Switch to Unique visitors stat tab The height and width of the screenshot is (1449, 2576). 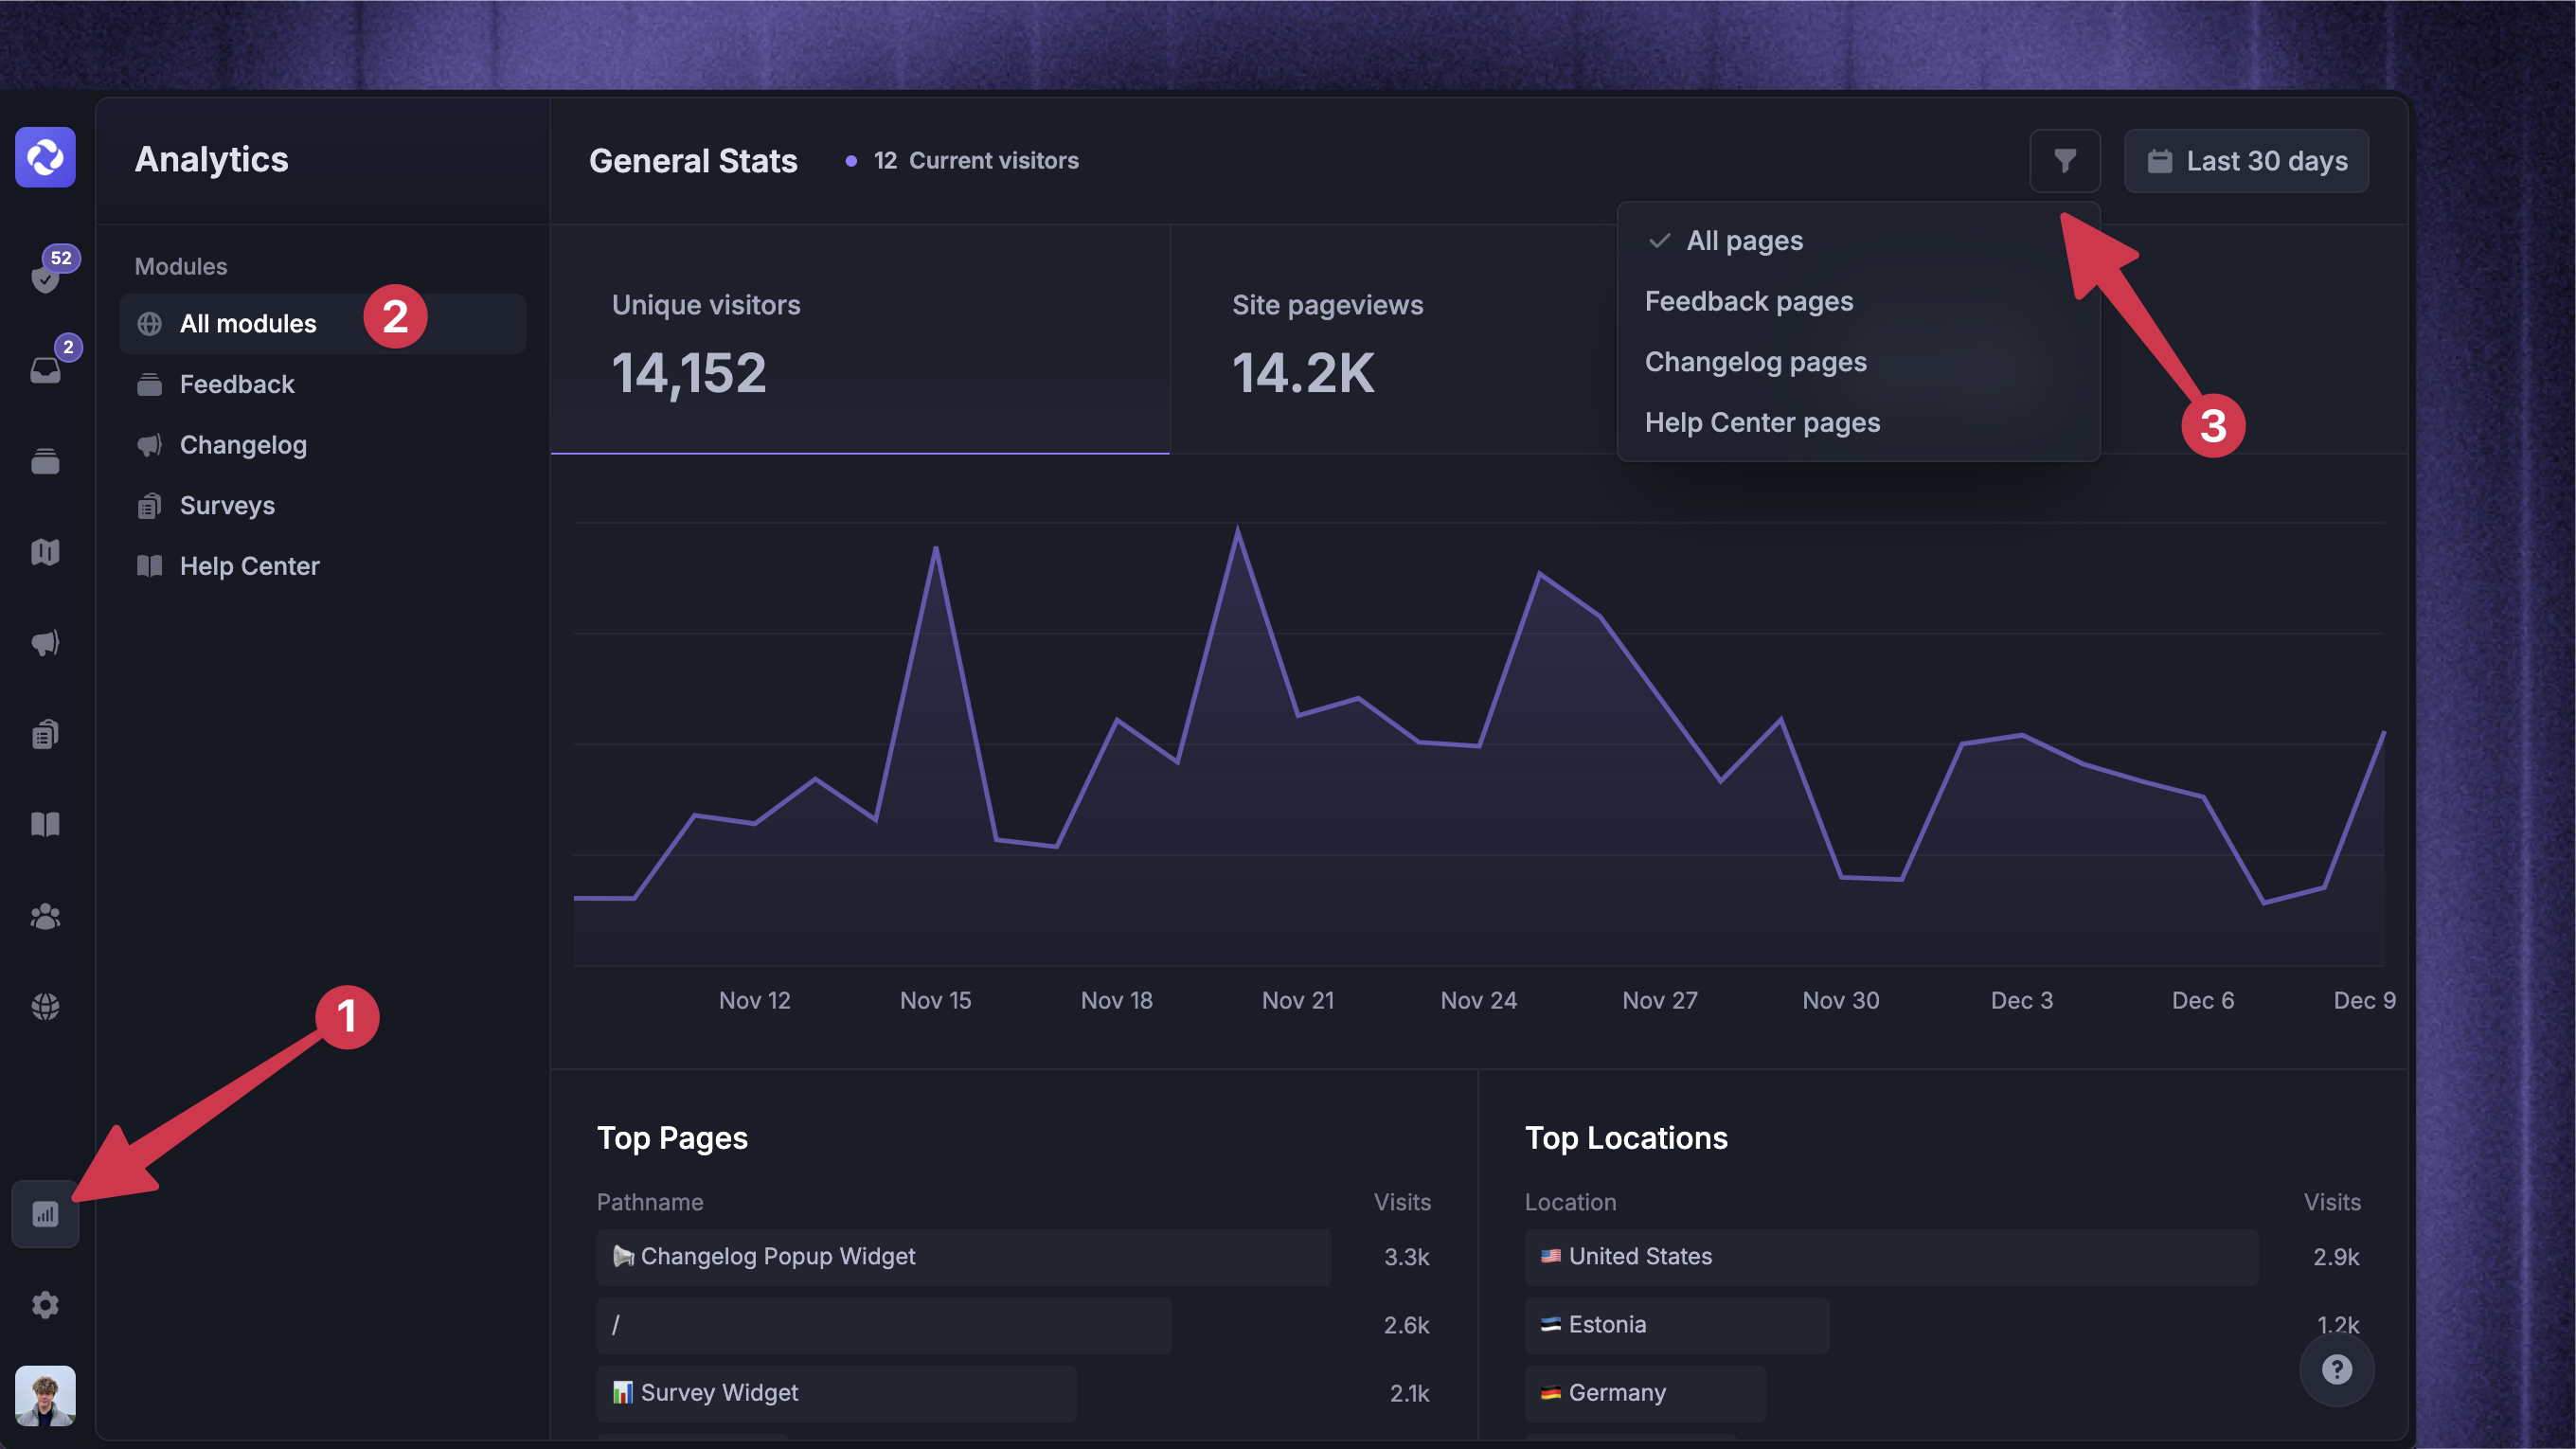(x=860, y=340)
